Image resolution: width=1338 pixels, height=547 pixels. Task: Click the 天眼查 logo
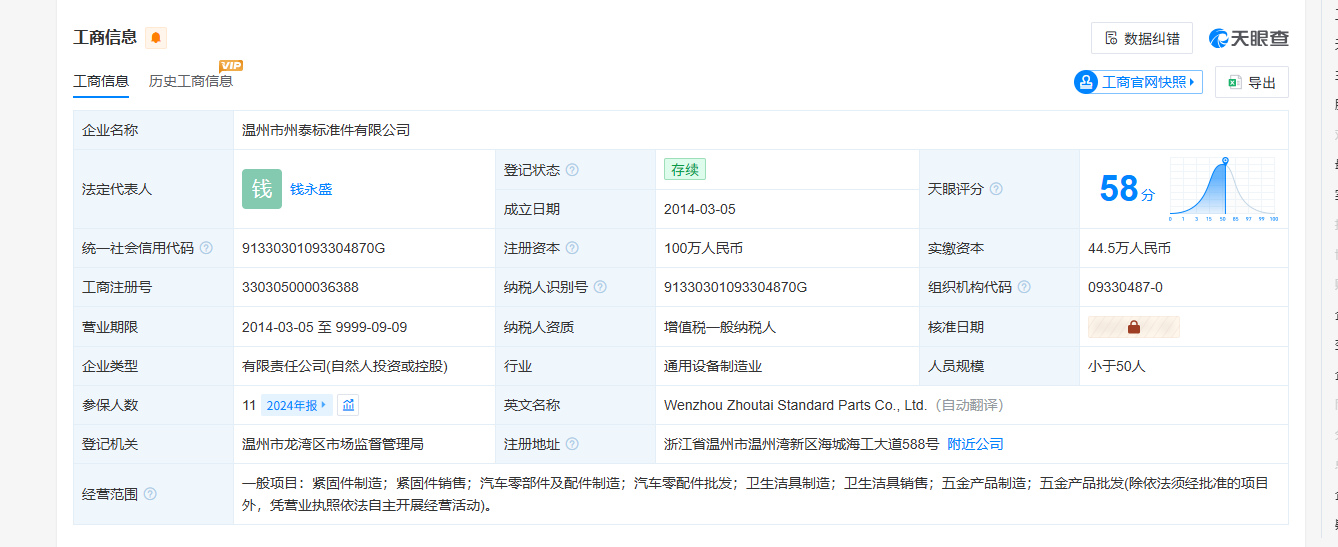[x=1249, y=38]
